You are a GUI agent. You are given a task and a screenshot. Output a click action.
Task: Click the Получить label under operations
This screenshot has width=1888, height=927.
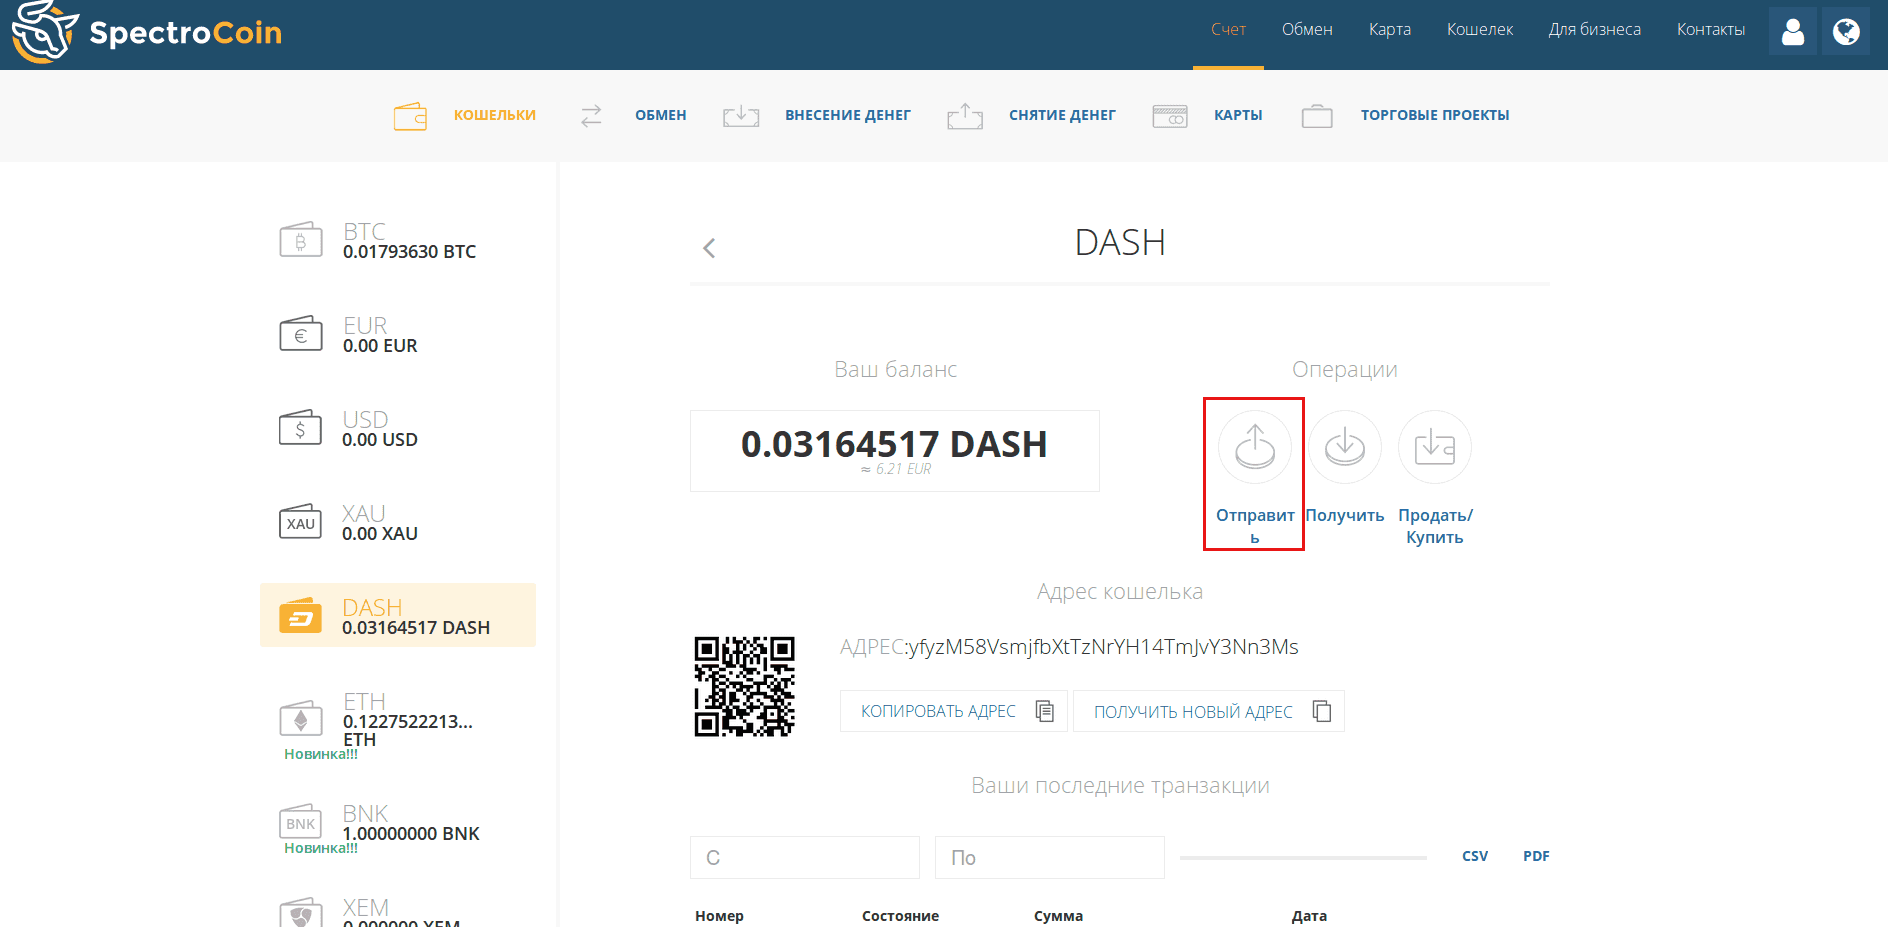(1345, 515)
